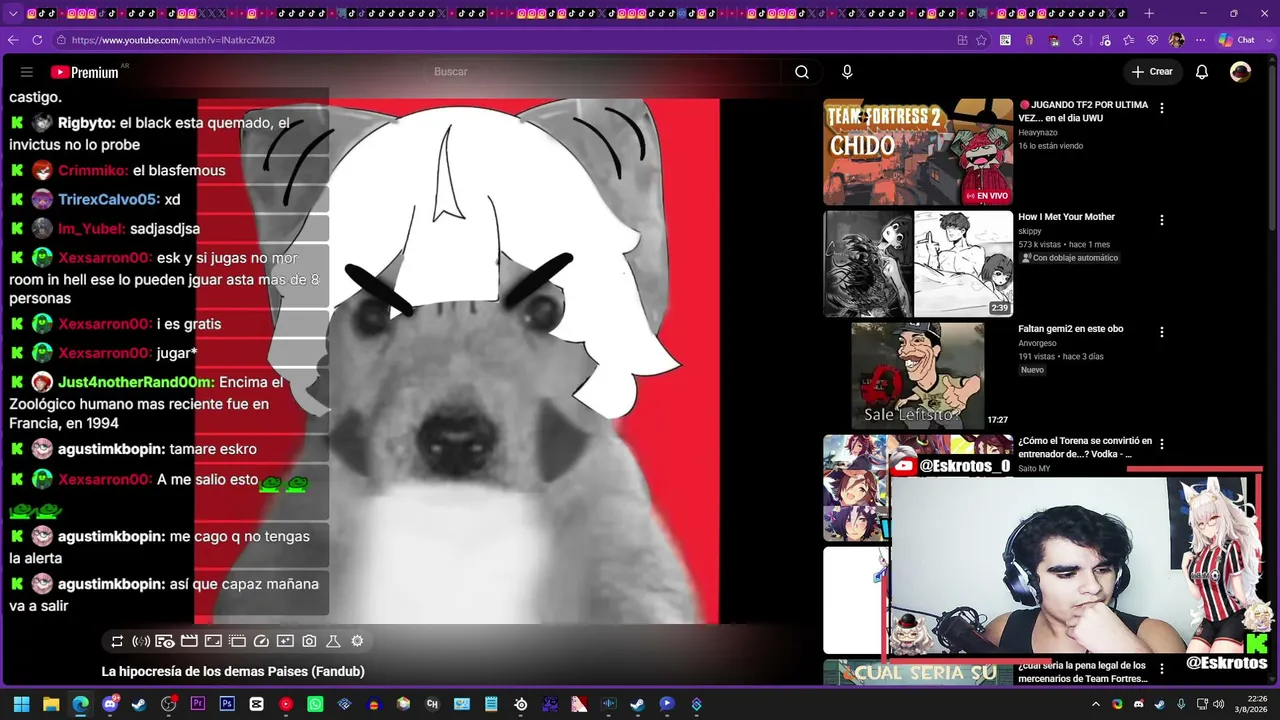Viewport: 1280px width, 720px height.
Task: Open options for pena legal mercenarios video
Action: coord(1161,668)
